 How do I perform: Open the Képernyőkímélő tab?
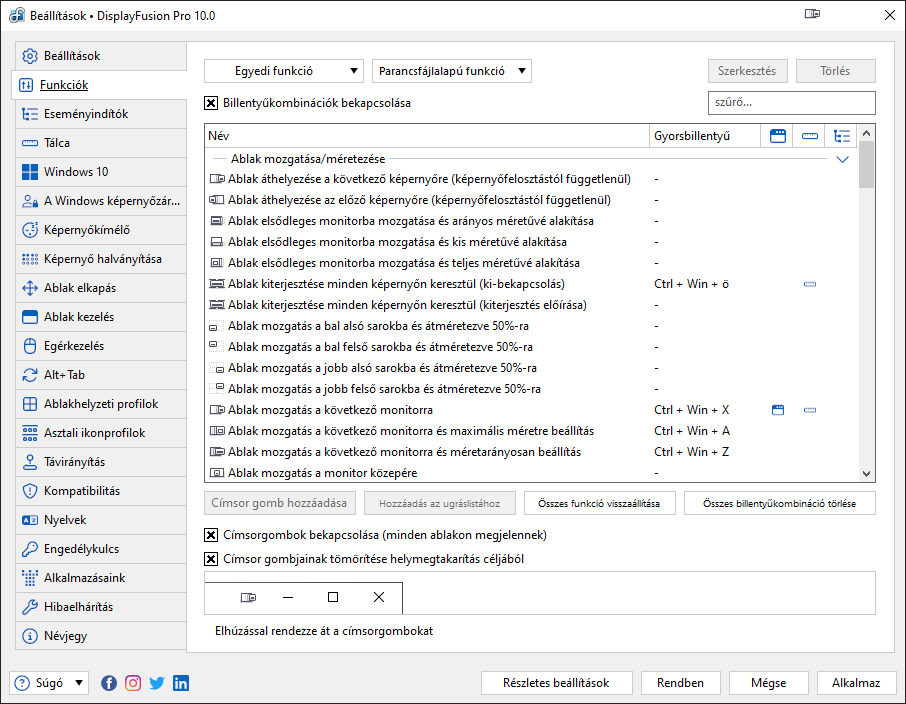point(101,230)
